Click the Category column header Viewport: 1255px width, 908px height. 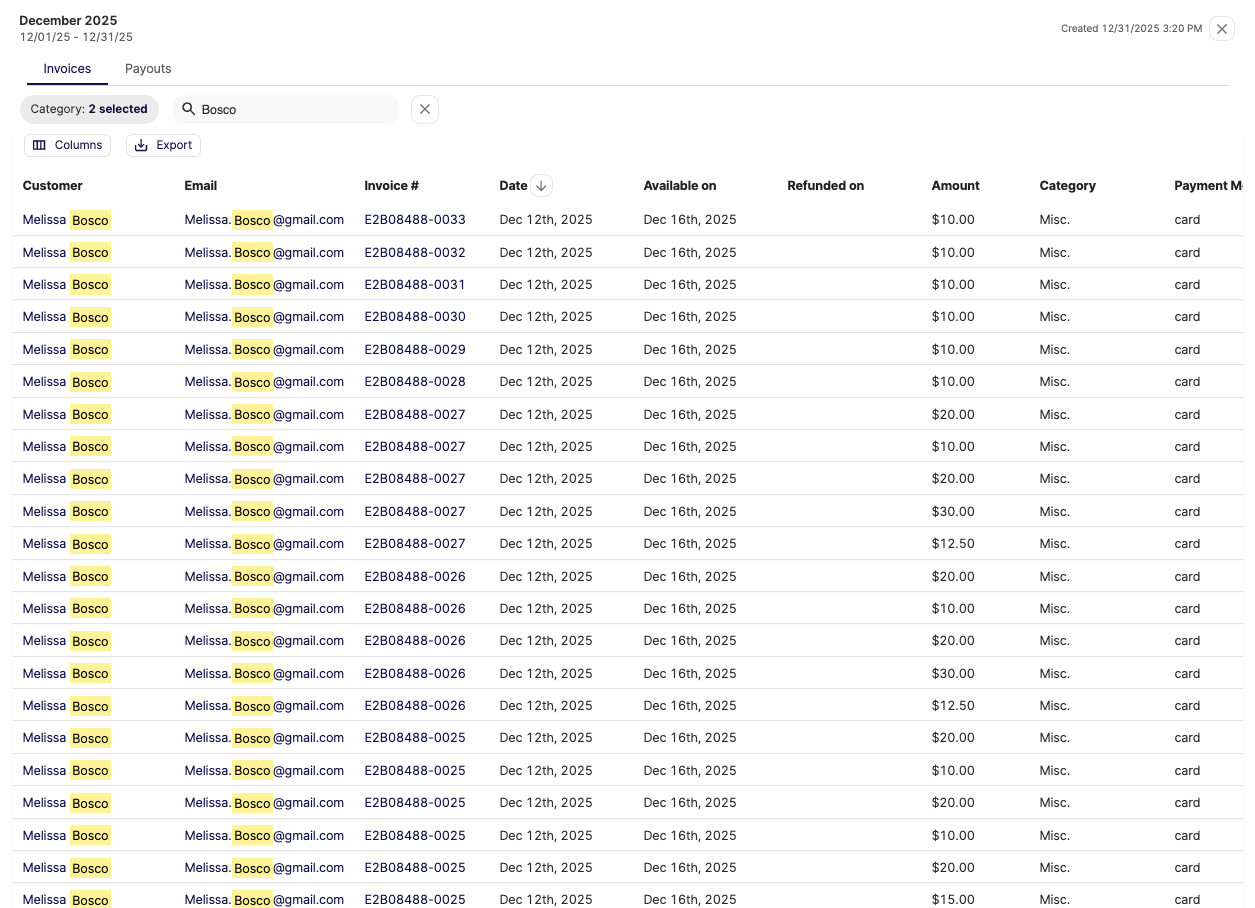[1067, 185]
